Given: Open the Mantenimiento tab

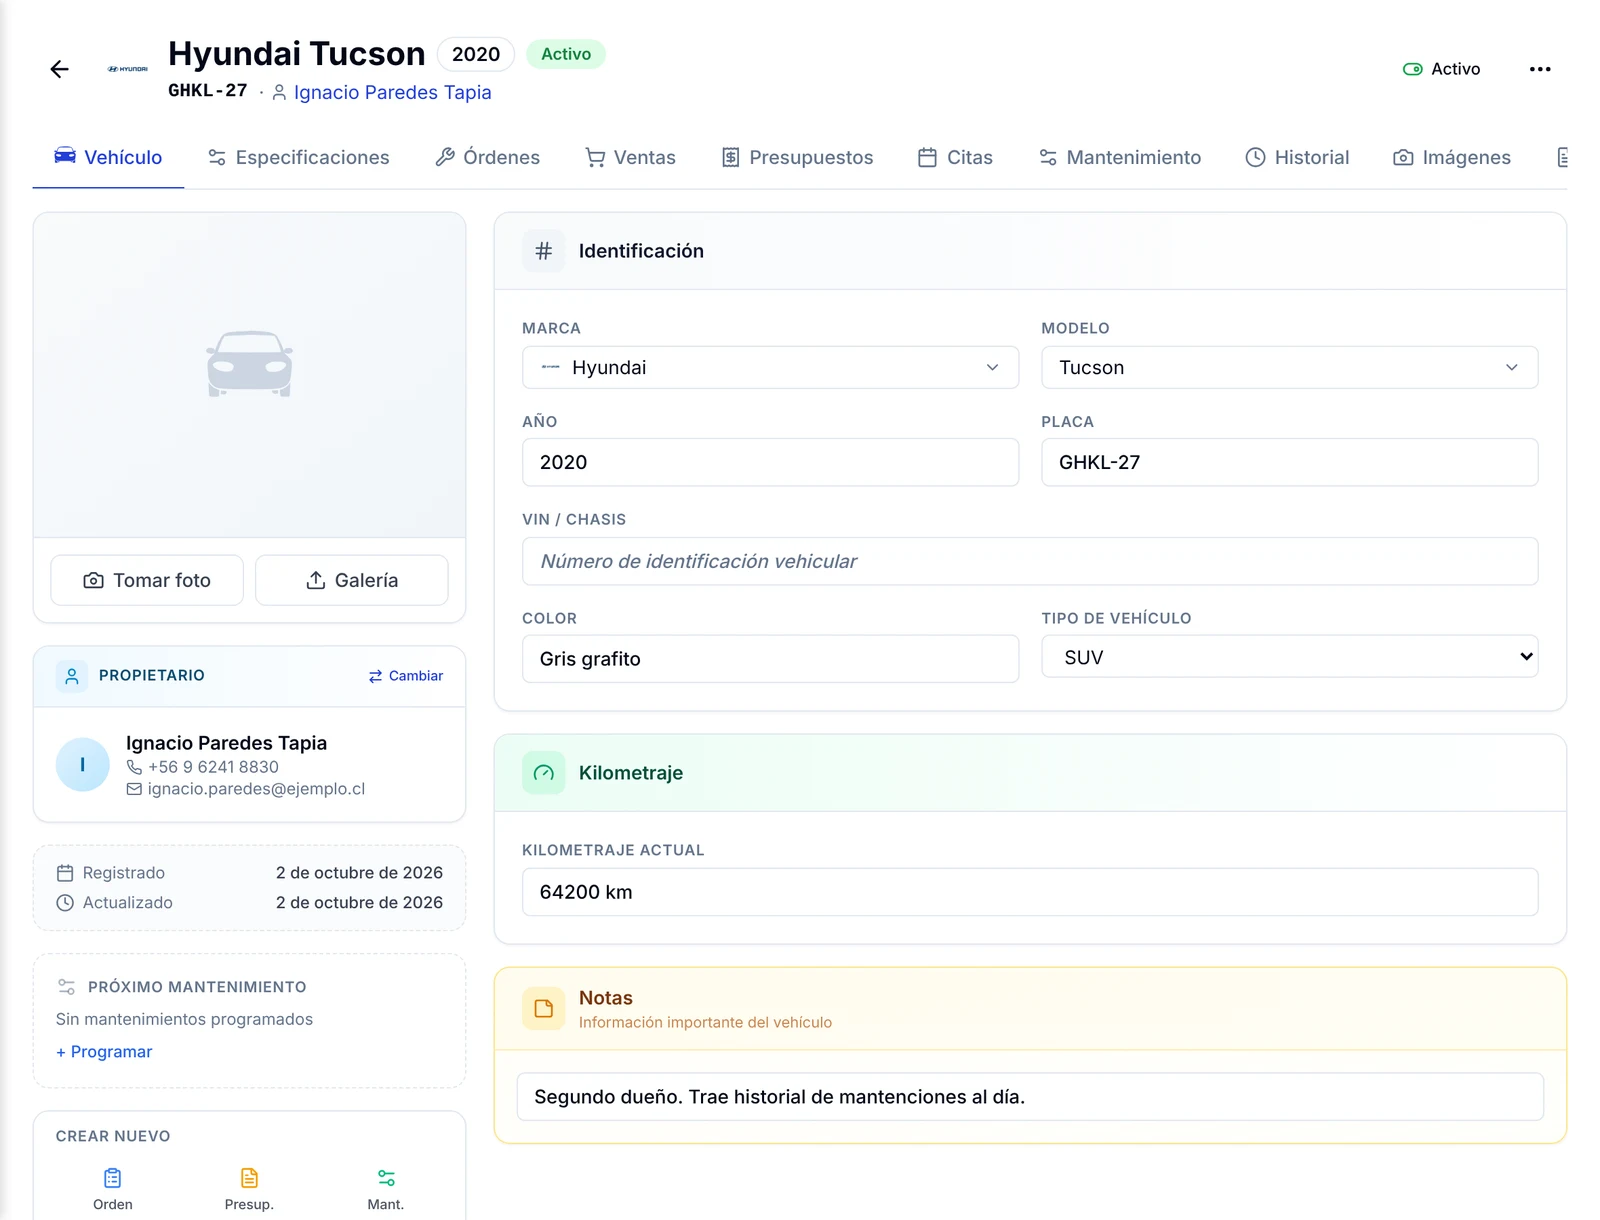Looking at the screenshot, I should [x=1120, y=157].
